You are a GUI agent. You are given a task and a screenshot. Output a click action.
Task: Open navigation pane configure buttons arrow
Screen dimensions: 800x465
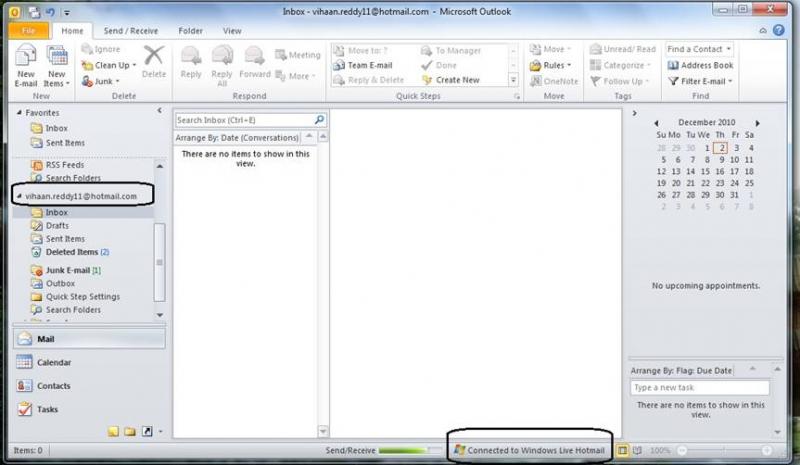pyautogui.click(x=160, y=432)
